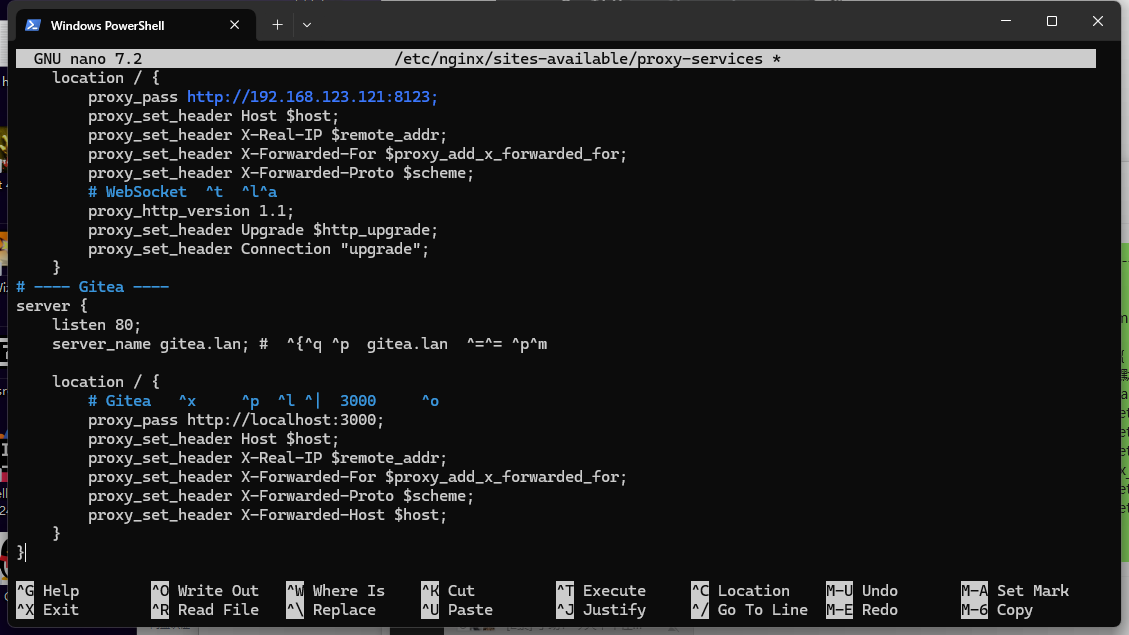
Task: Click the ^R Read File shortcut
Action: (205, 610)
